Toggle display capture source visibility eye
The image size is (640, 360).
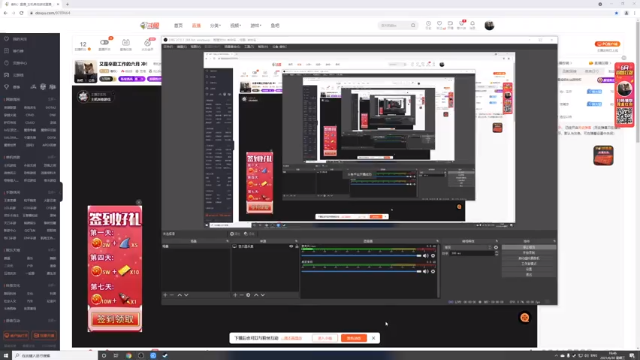tap(291, 247)
